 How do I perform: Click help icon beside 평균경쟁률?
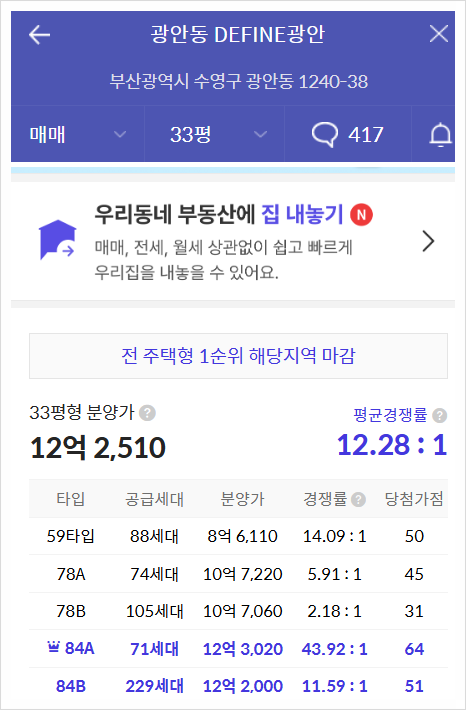[x=439, y=415]
